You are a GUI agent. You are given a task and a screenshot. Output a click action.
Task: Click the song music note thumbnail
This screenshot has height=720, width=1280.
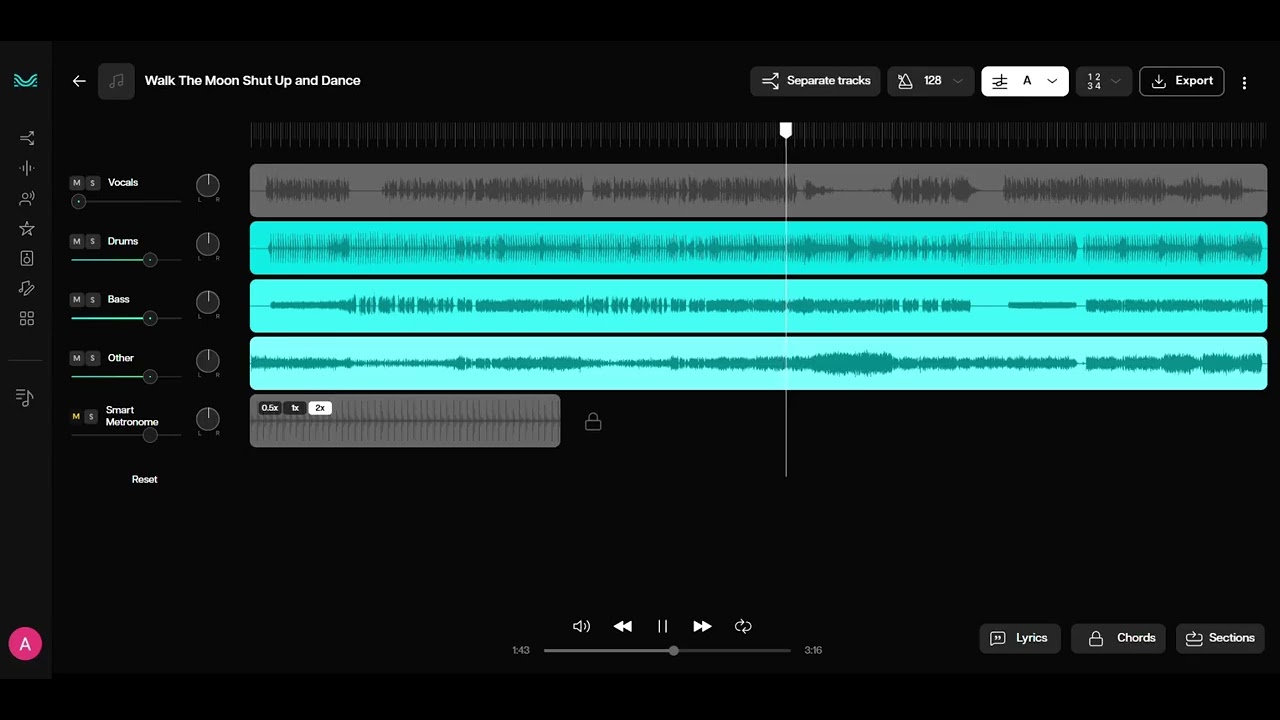click(x=116, y=81)
